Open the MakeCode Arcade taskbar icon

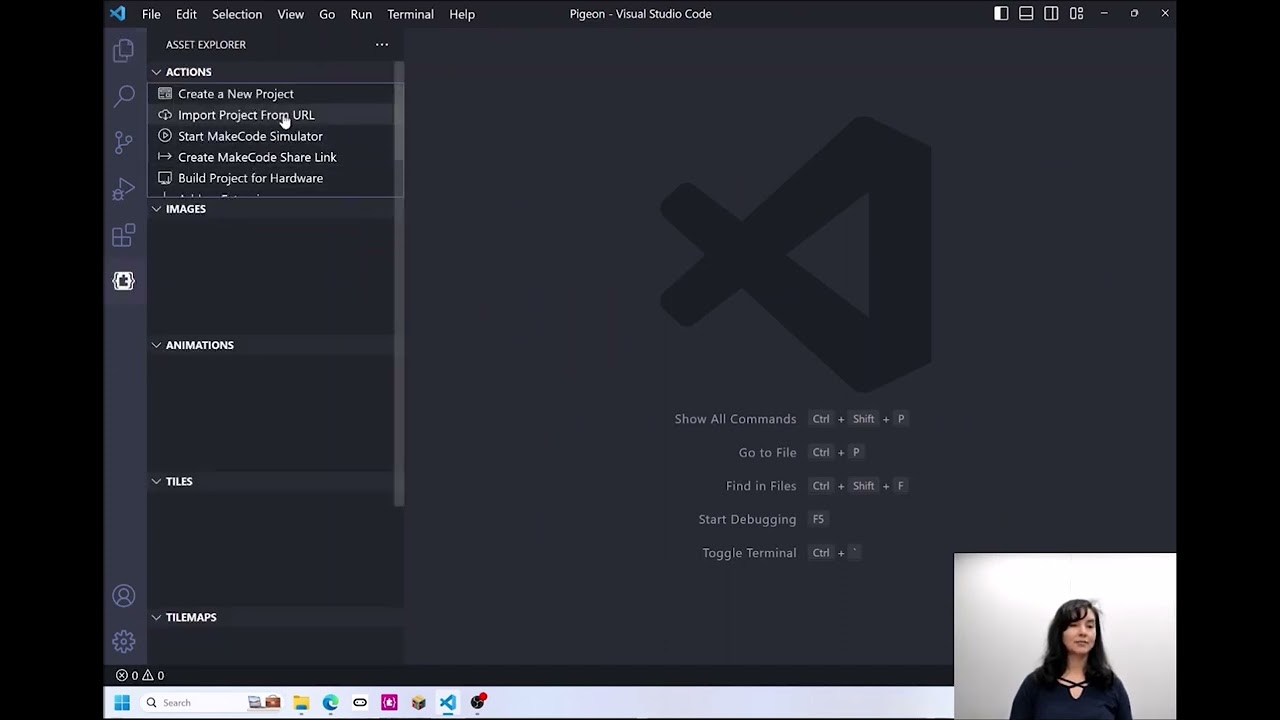[360, 703]
